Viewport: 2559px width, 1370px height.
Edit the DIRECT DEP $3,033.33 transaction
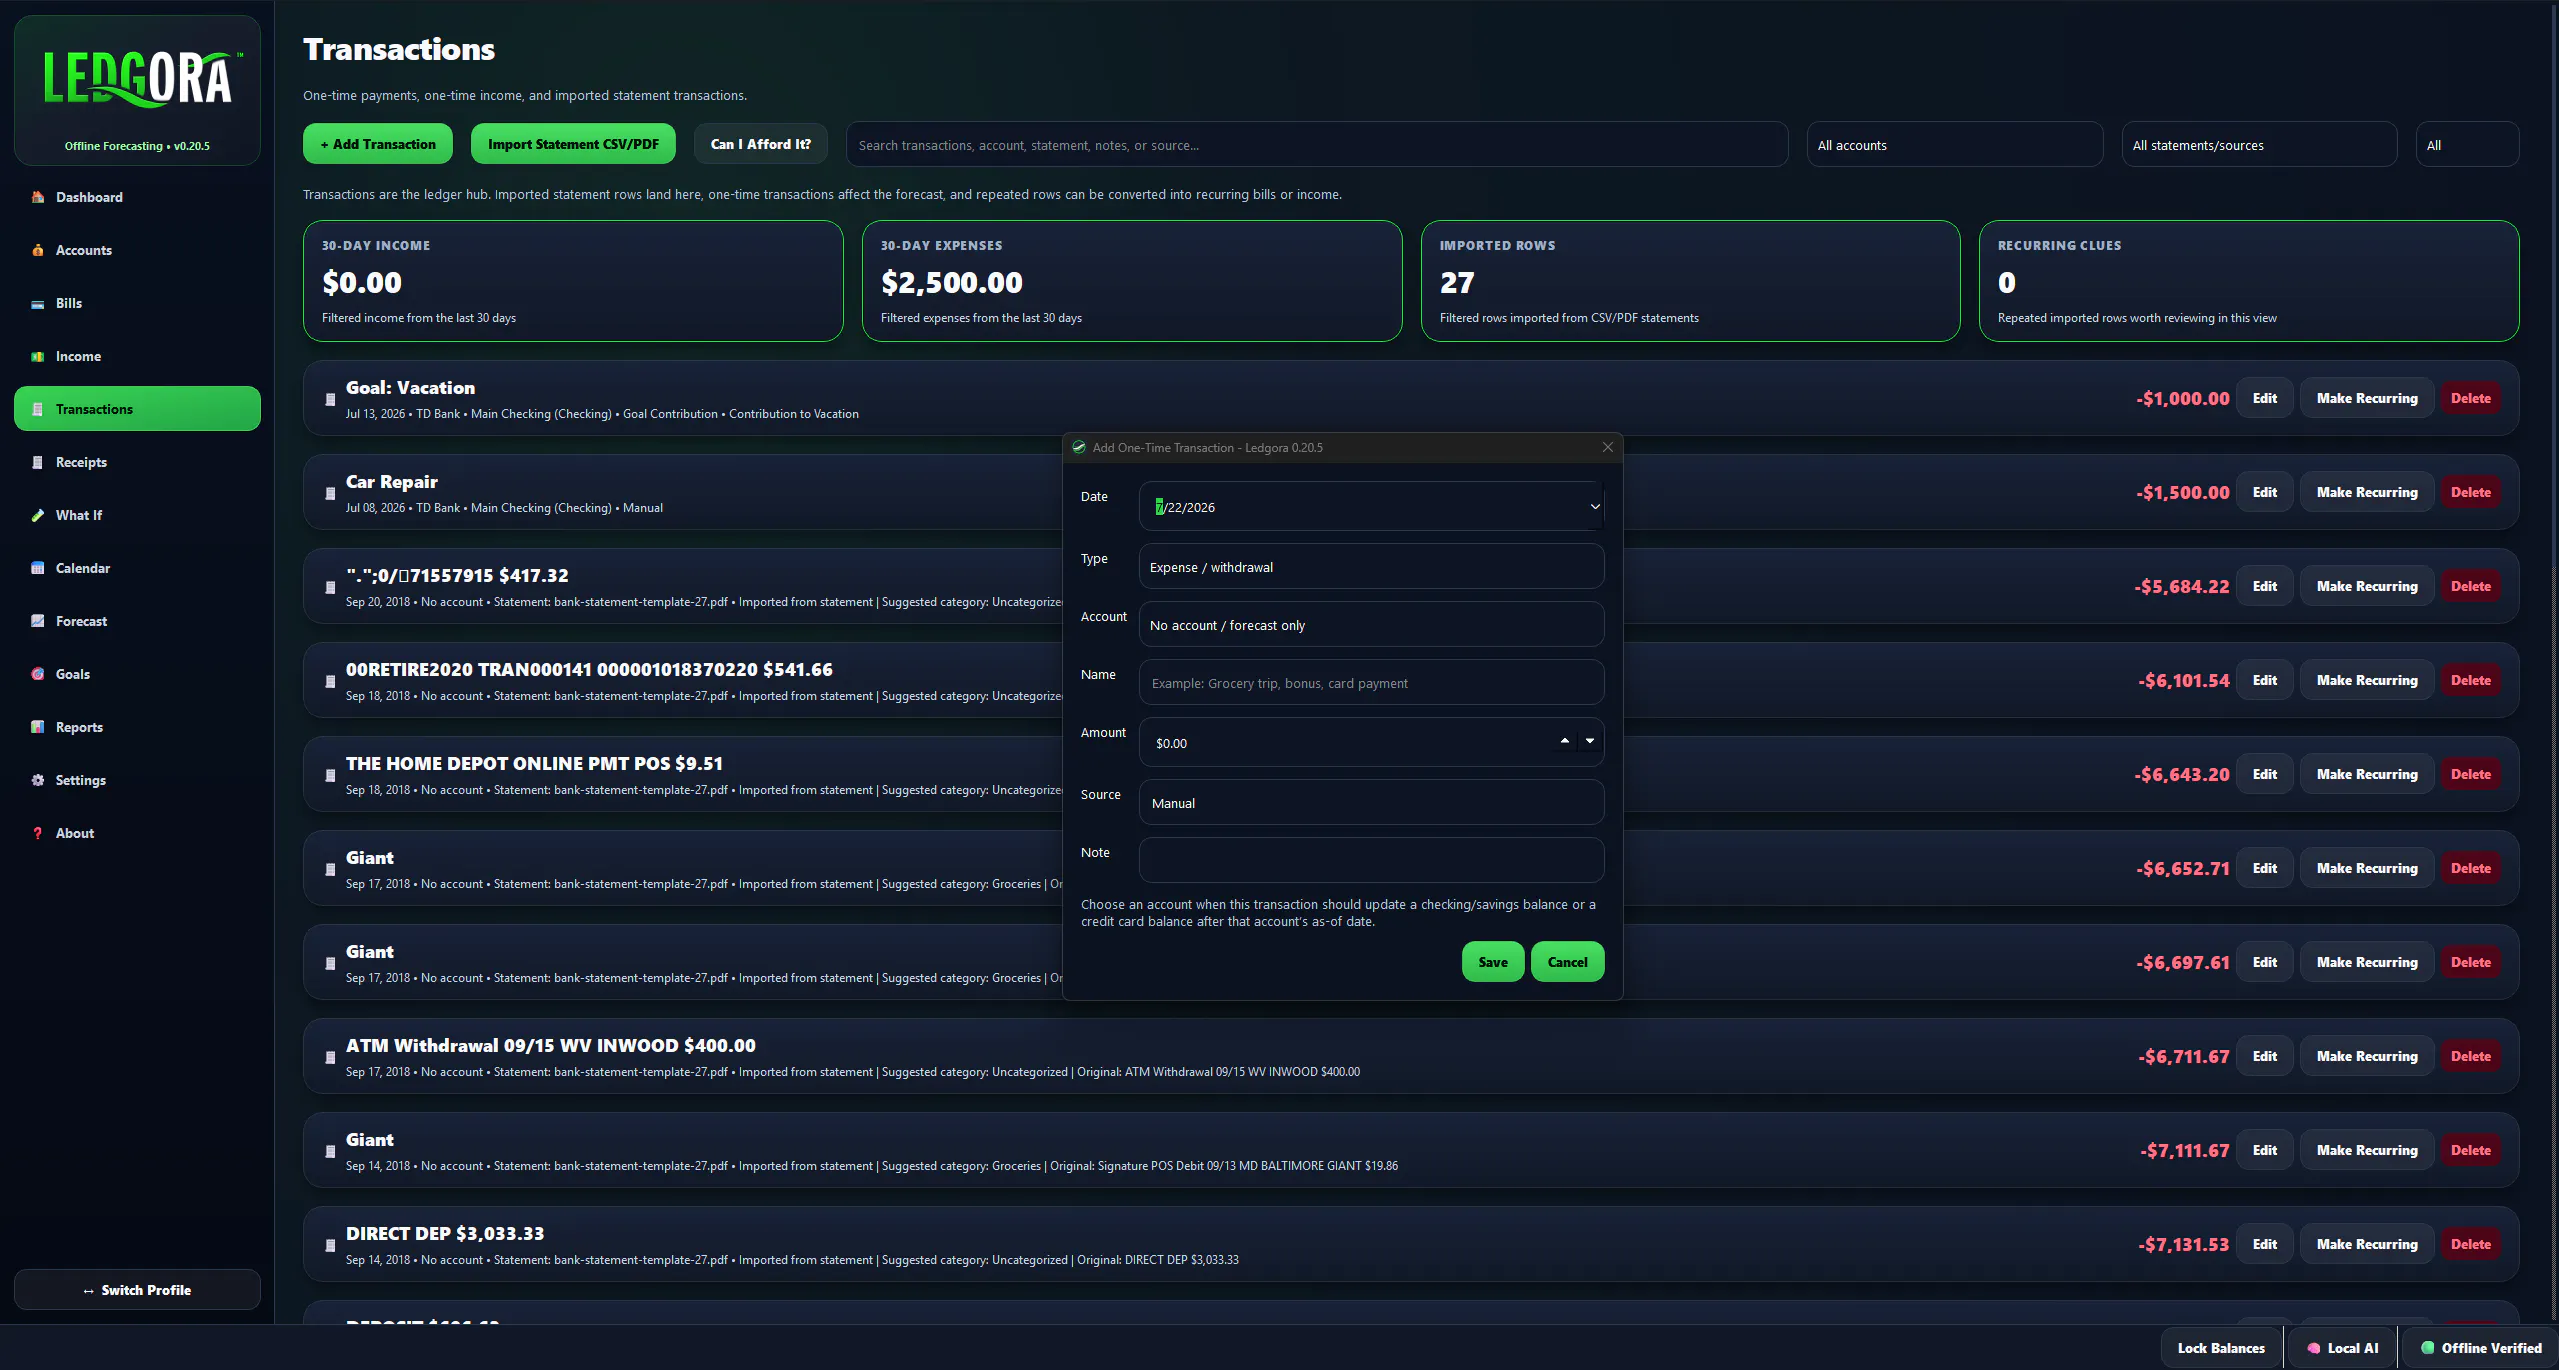tap(2264, 1244)
